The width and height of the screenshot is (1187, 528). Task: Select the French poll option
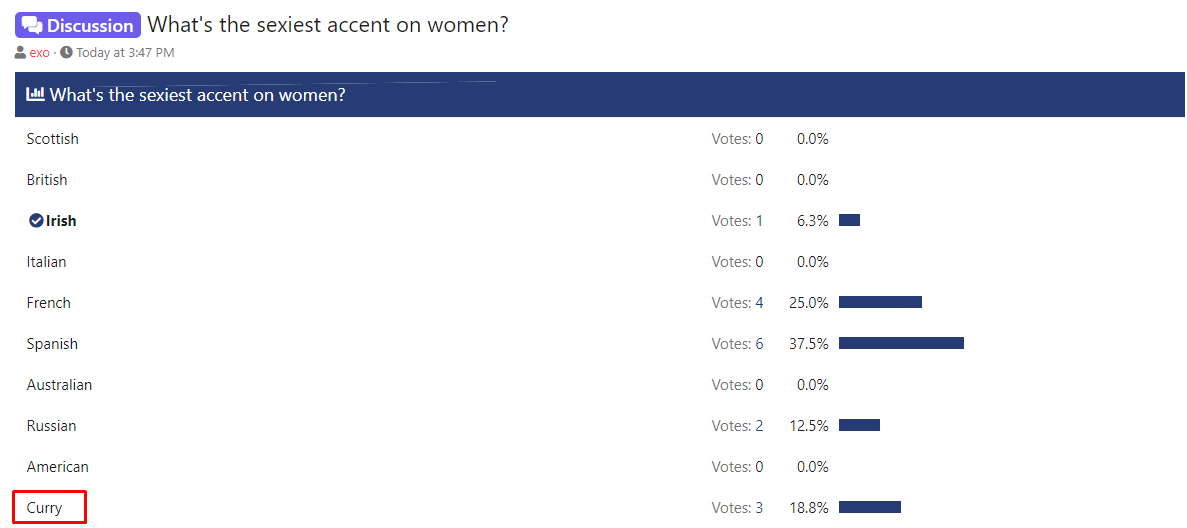click(48, 302)
